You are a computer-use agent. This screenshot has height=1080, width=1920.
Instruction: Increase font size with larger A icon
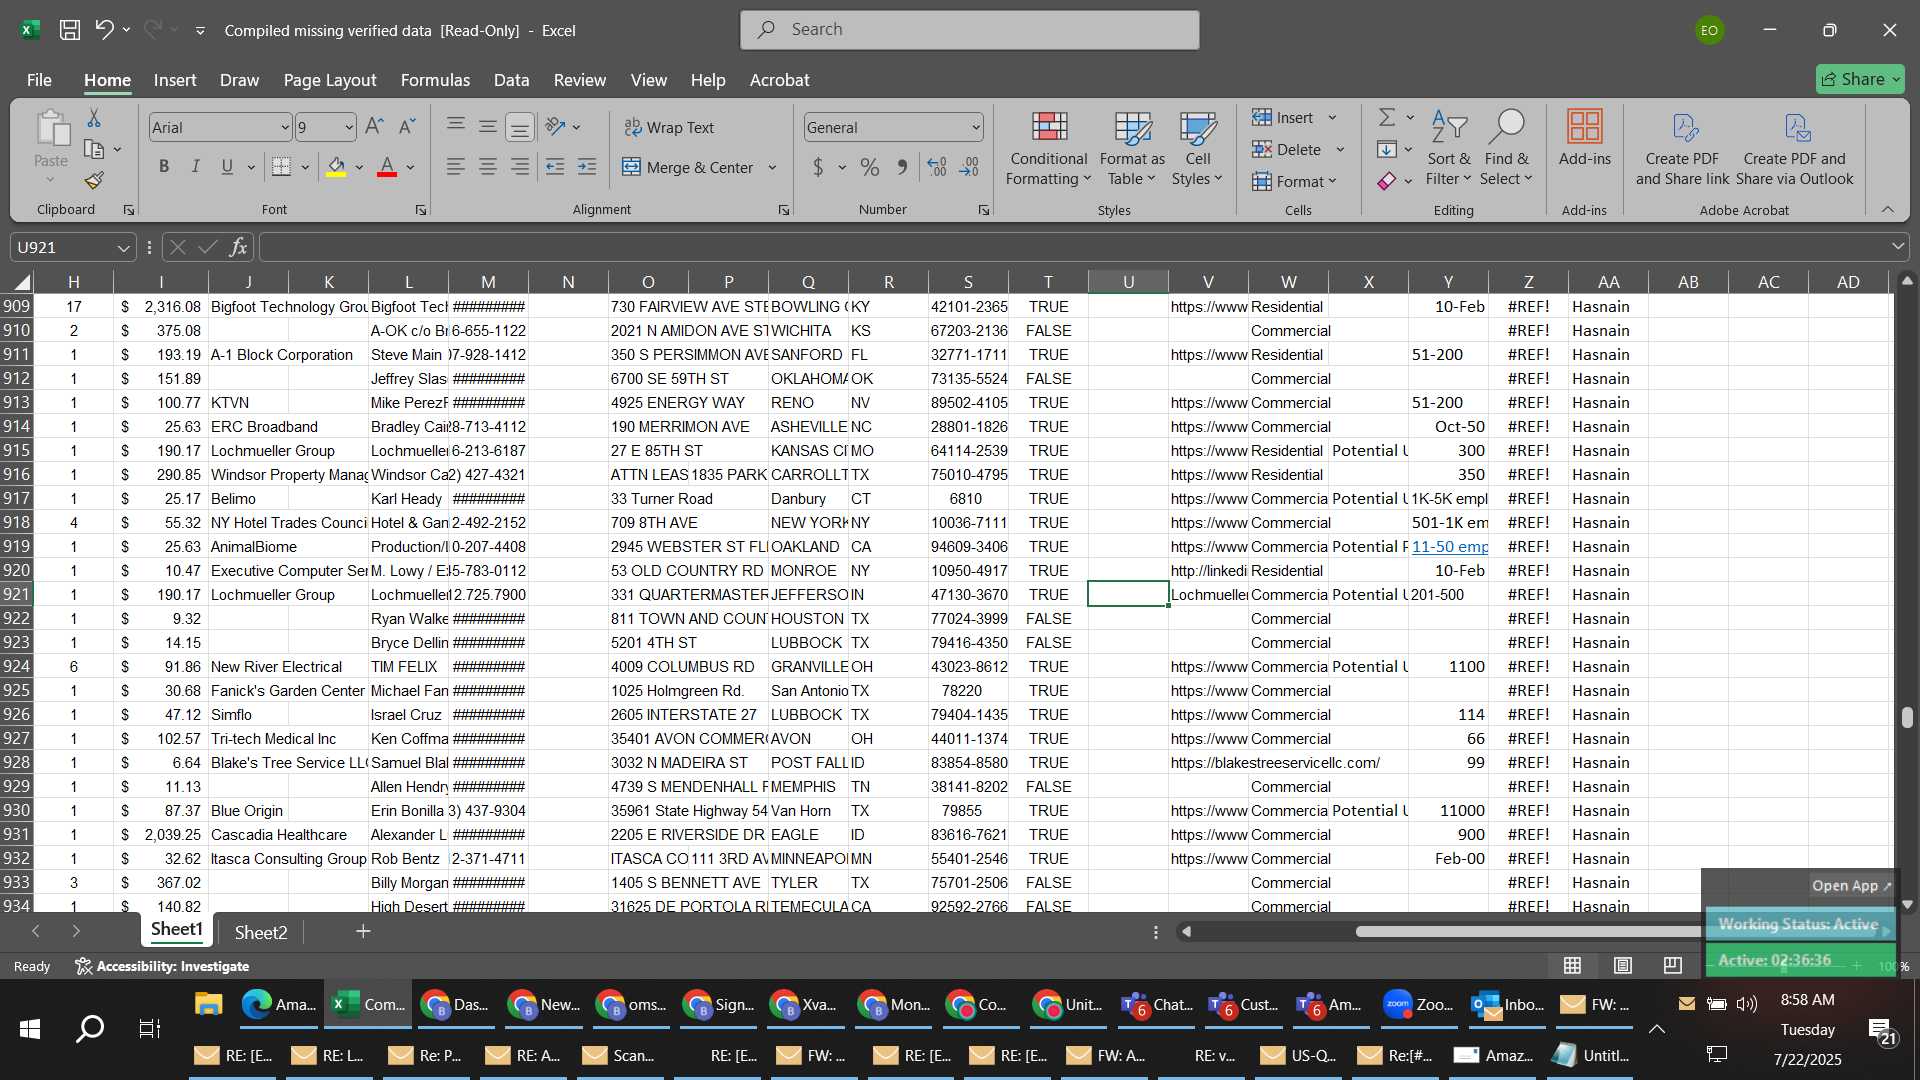(374, 127)
